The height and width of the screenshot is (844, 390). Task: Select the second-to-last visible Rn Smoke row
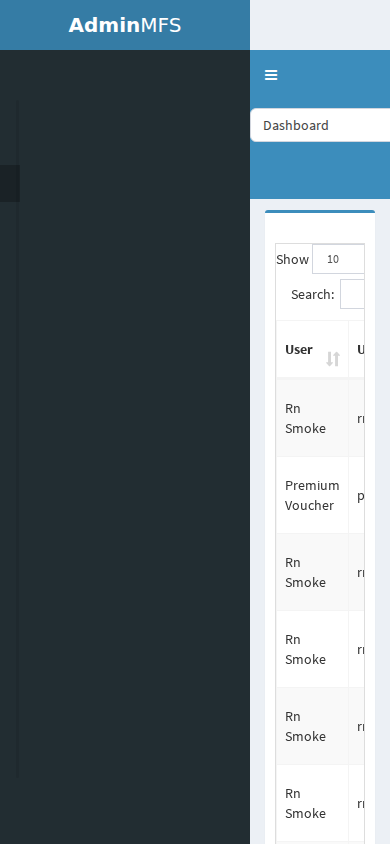tap(321, 726)
